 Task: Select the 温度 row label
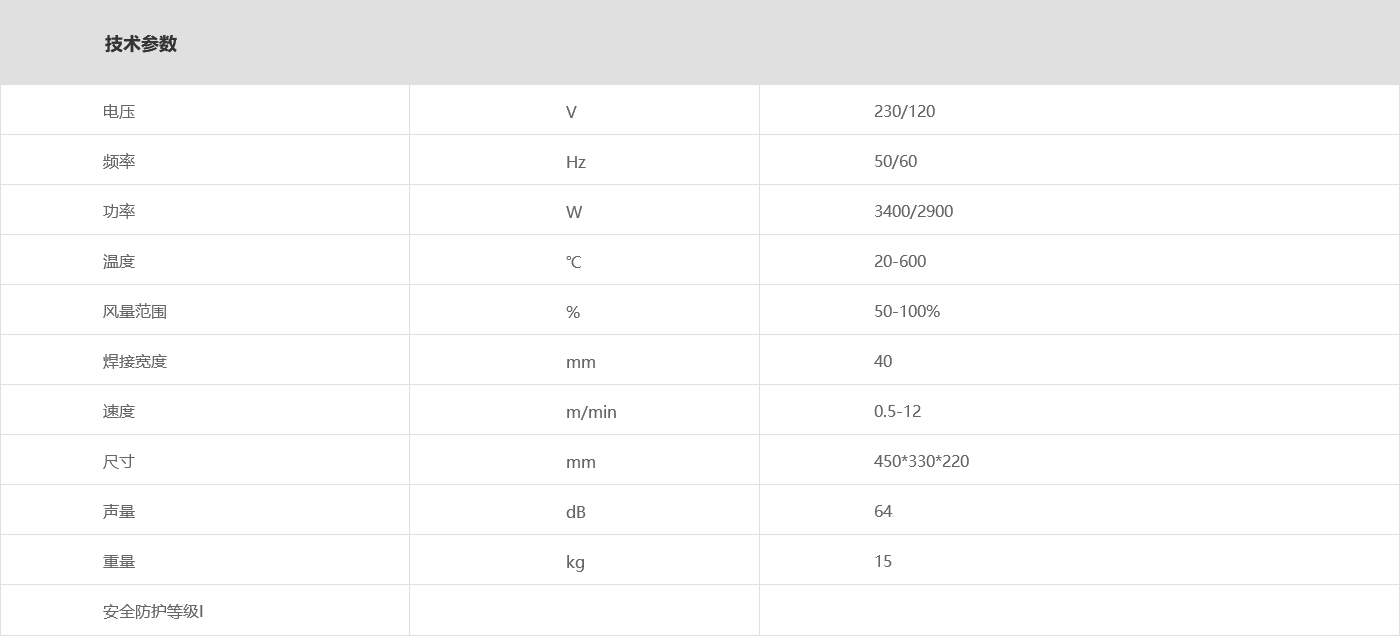point(119,261)
